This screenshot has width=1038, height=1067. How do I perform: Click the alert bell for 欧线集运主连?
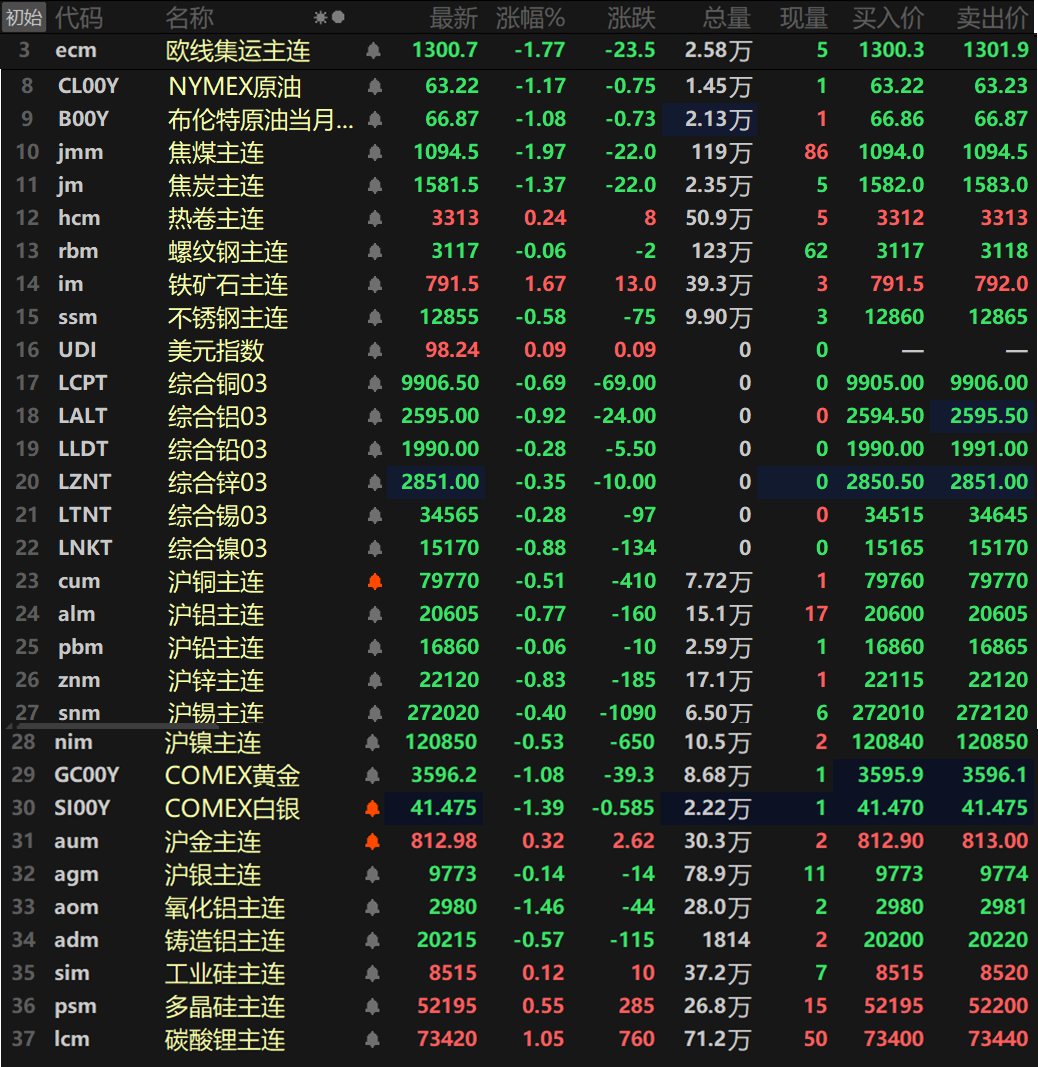373,50
